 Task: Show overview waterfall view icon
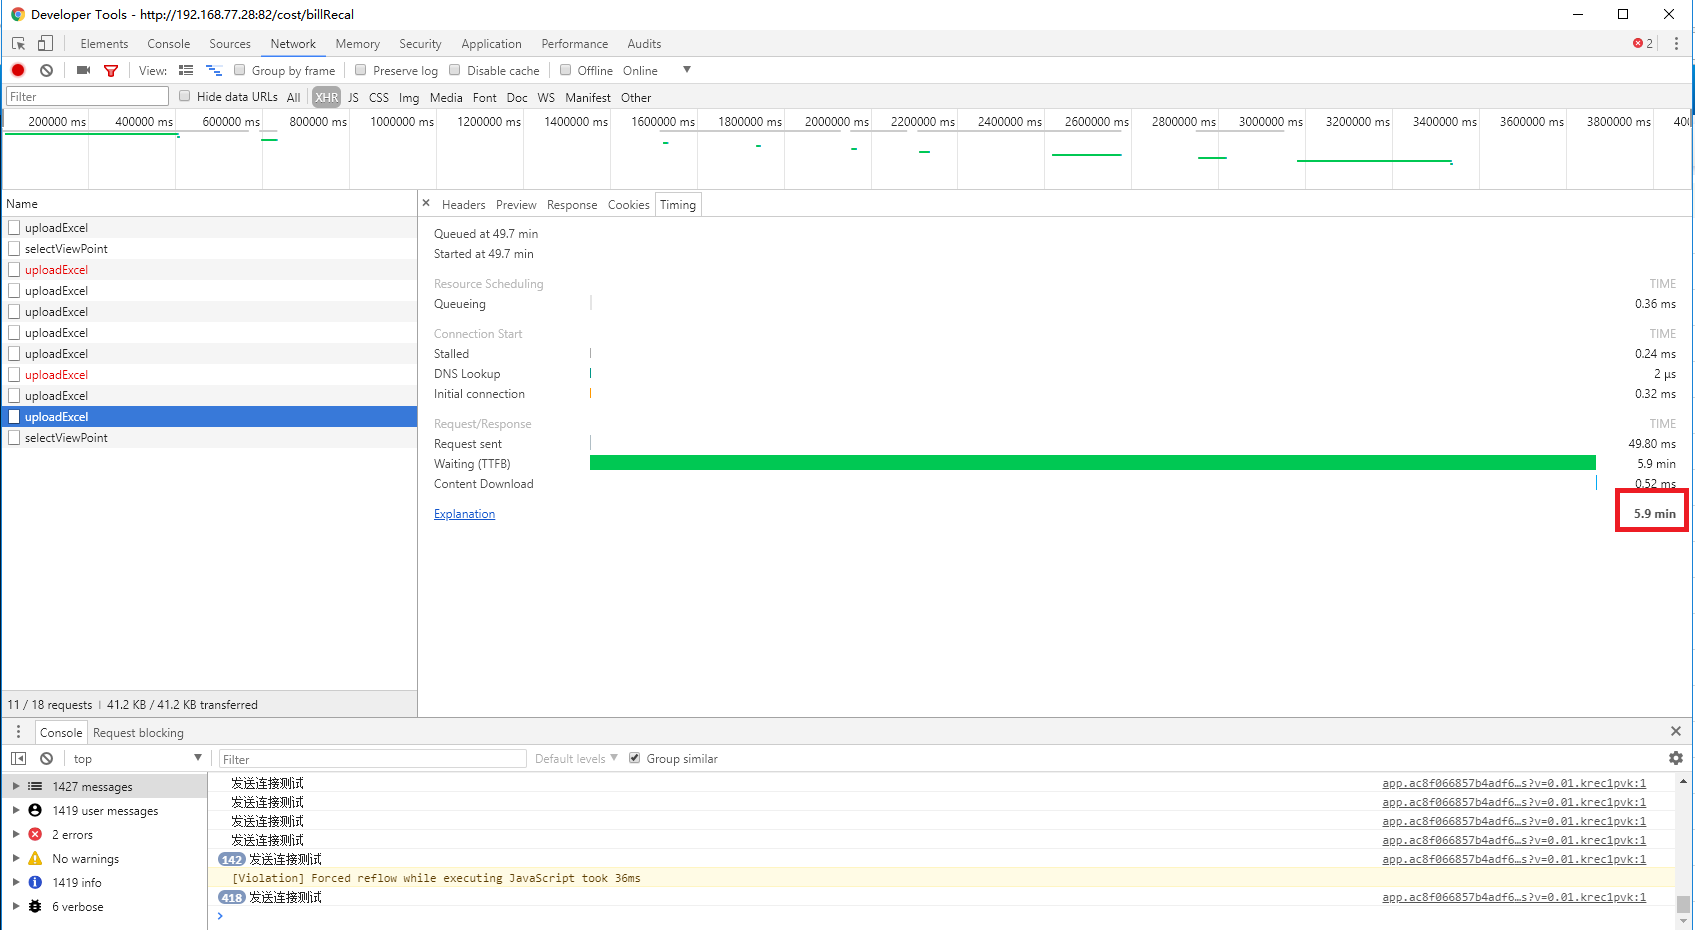[x=214, y=70]
